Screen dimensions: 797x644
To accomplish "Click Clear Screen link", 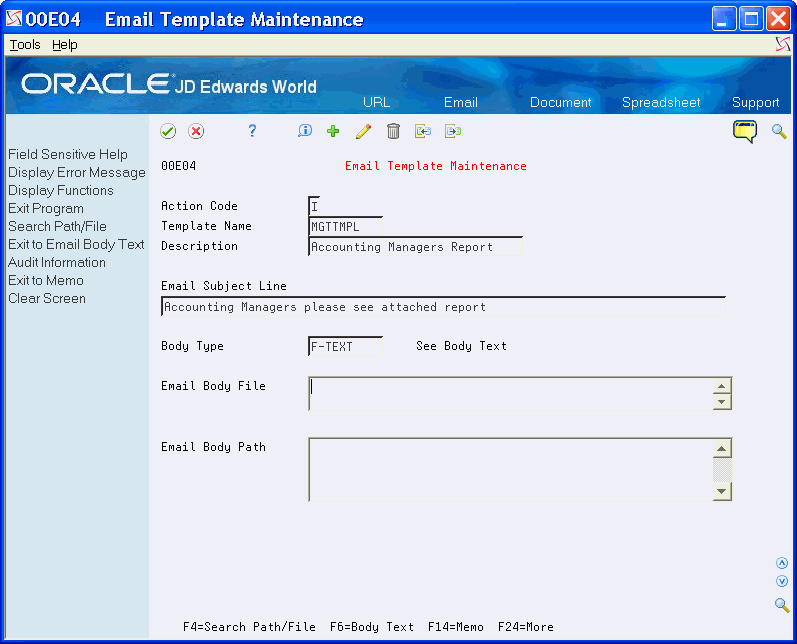I will (x=47, y=298).
